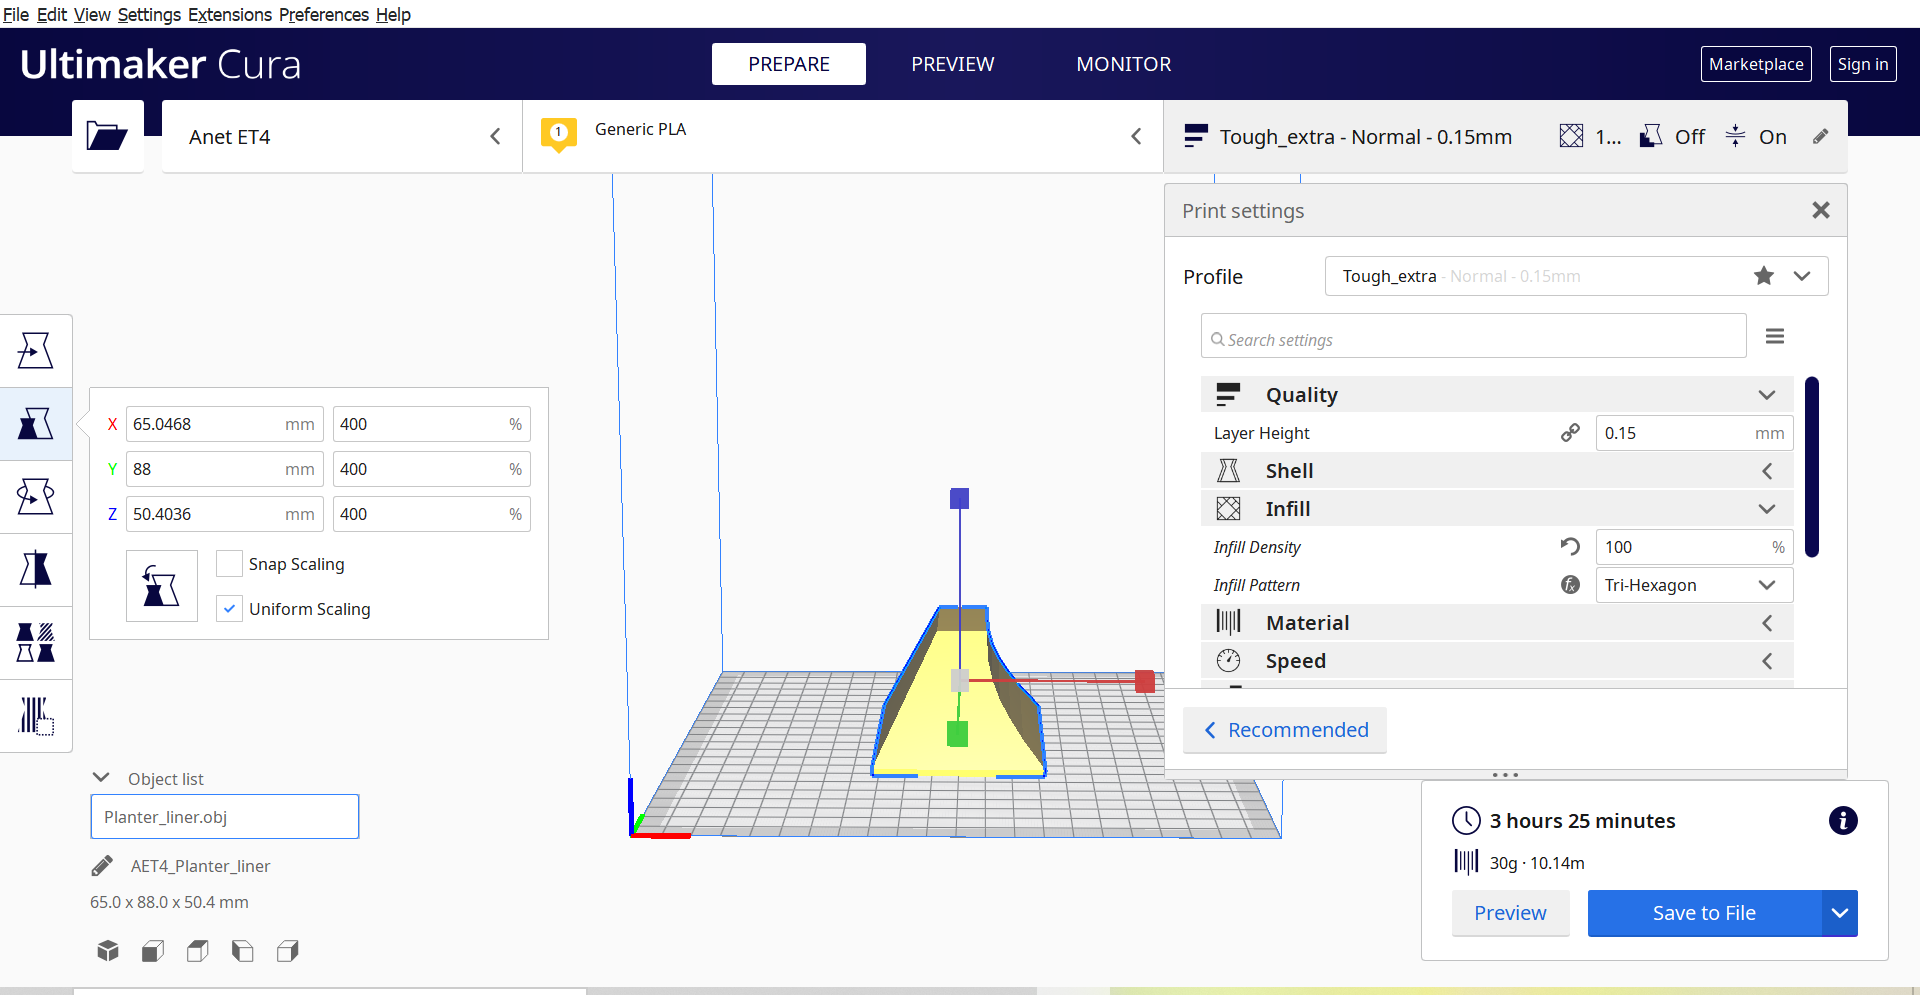Click the Generic PLA extruder number icon
The width and height of the screenshot is (1920, 995).
(559, 134)
